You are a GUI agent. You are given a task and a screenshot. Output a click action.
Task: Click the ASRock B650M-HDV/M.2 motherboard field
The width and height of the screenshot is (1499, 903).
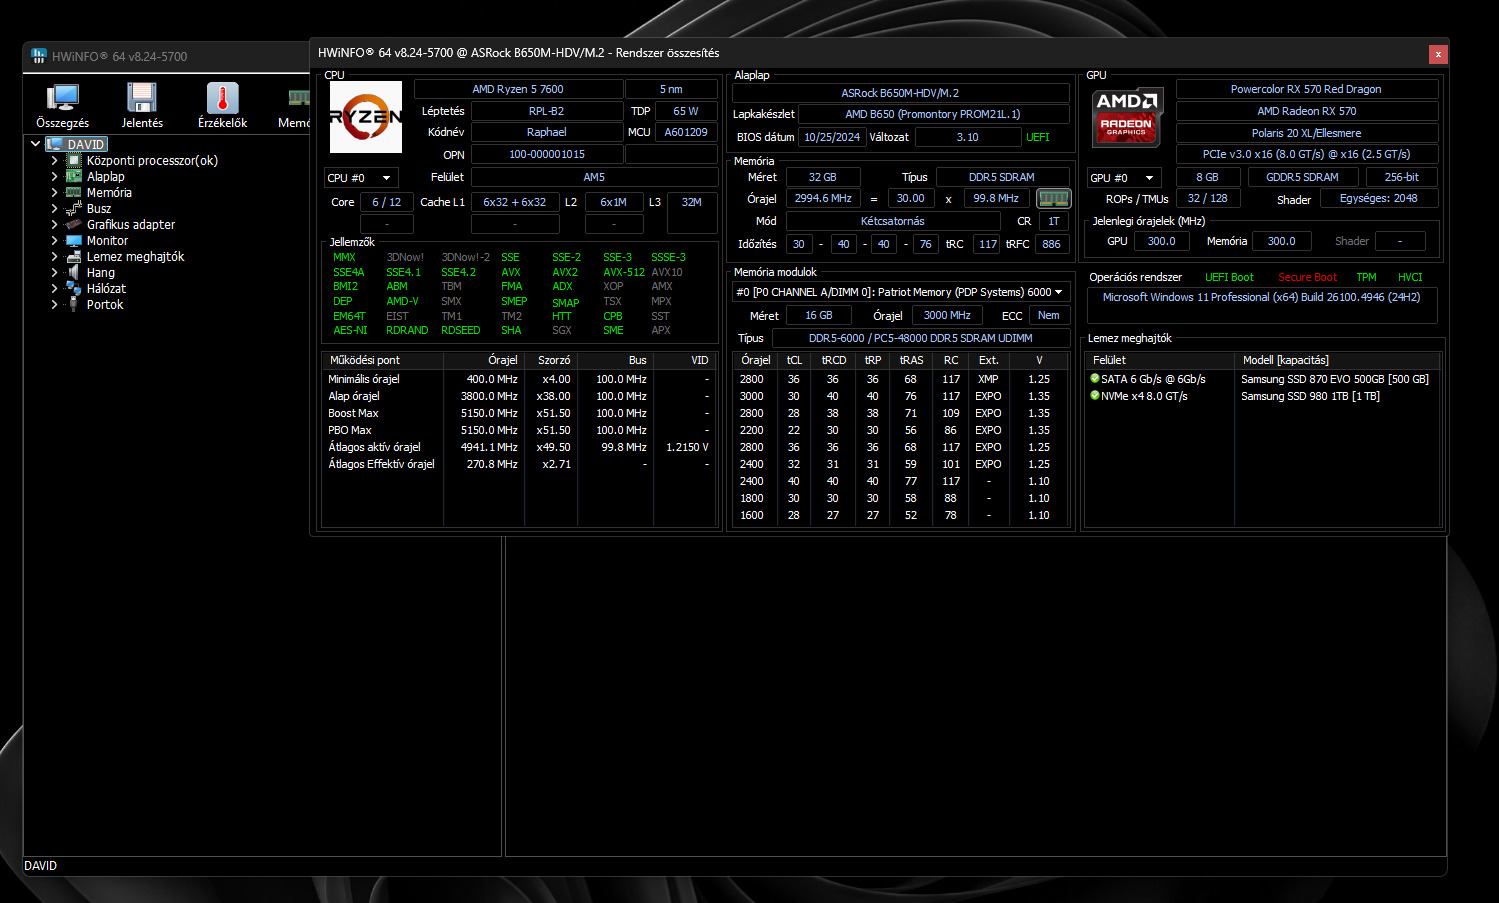coord(900,93)
